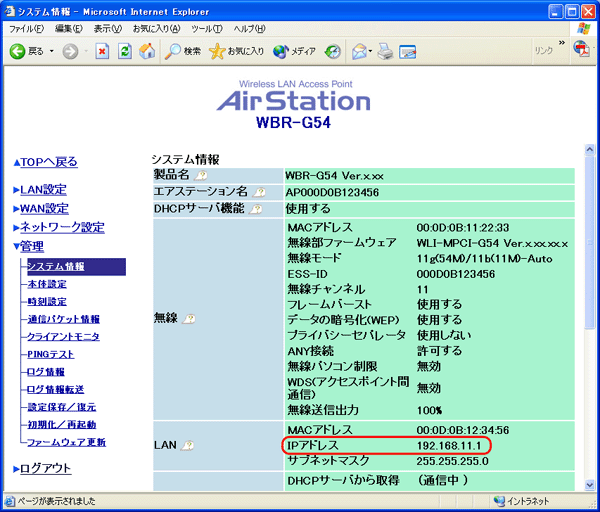
Task: Click the wireless MAC address 00:0D:0B:11:22:33
Action: pyautogui.click(x=463, y=228)
